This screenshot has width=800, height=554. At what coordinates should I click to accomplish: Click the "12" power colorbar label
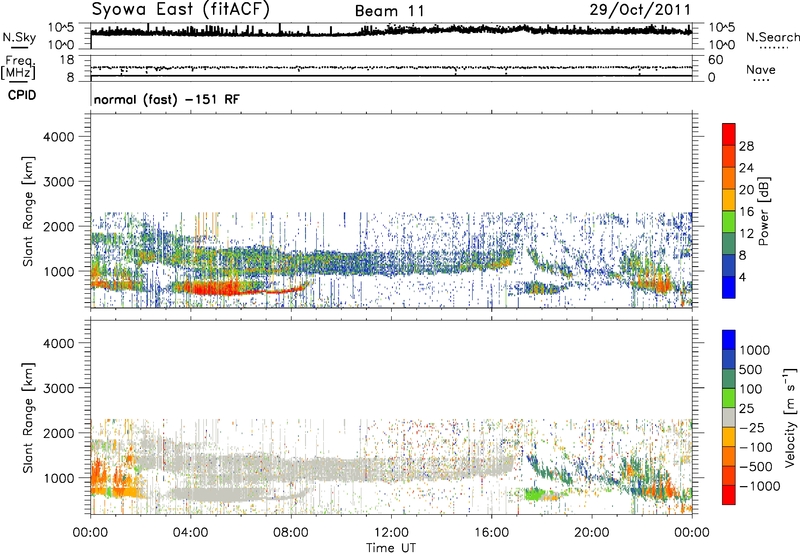pyautogui.click(x=746, y=233)
